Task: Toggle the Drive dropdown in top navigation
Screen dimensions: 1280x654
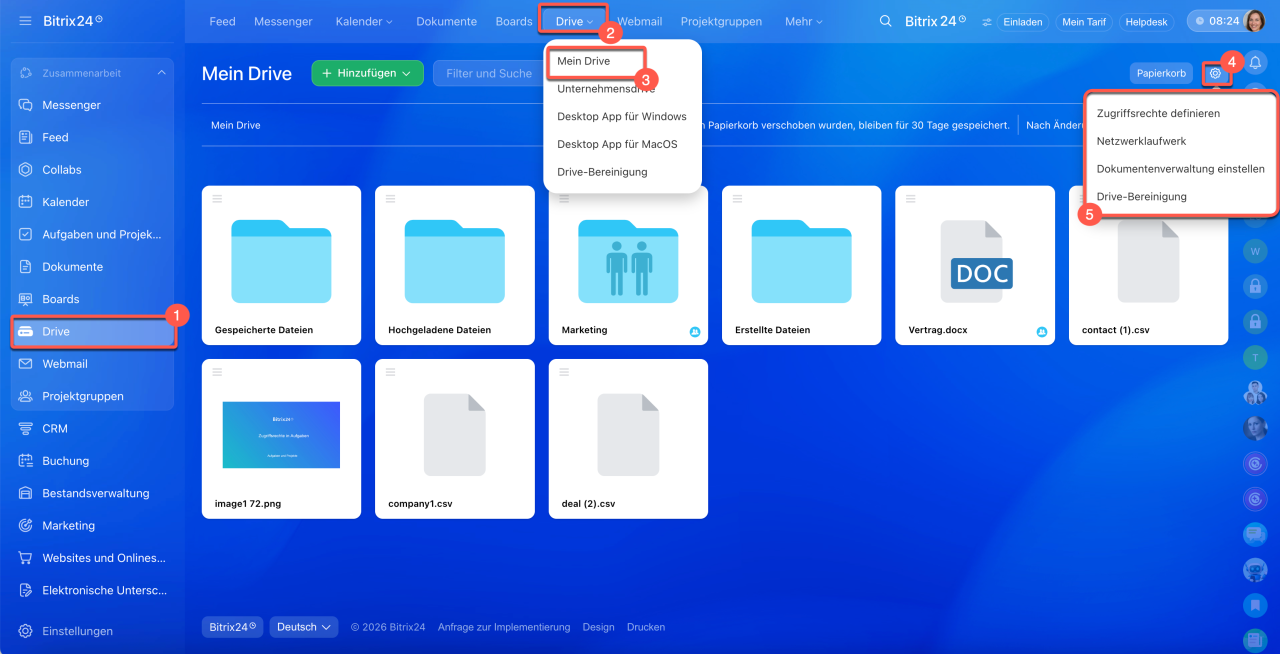Action: (574, 21)
